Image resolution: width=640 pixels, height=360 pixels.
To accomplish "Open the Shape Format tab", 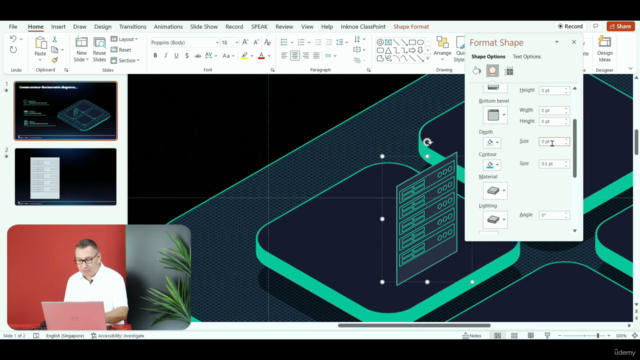I will click(411, 27).
